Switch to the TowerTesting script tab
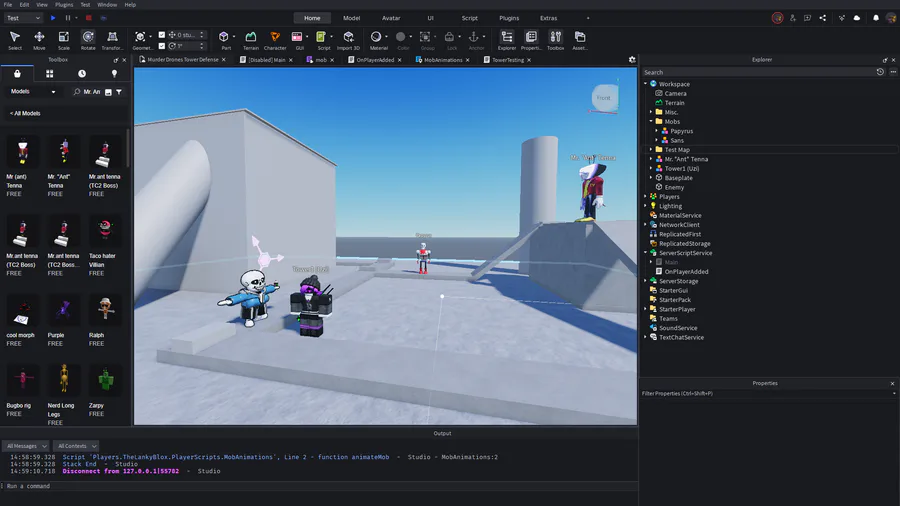The height and width of the screenshot is (506, 900). point(507,60)
